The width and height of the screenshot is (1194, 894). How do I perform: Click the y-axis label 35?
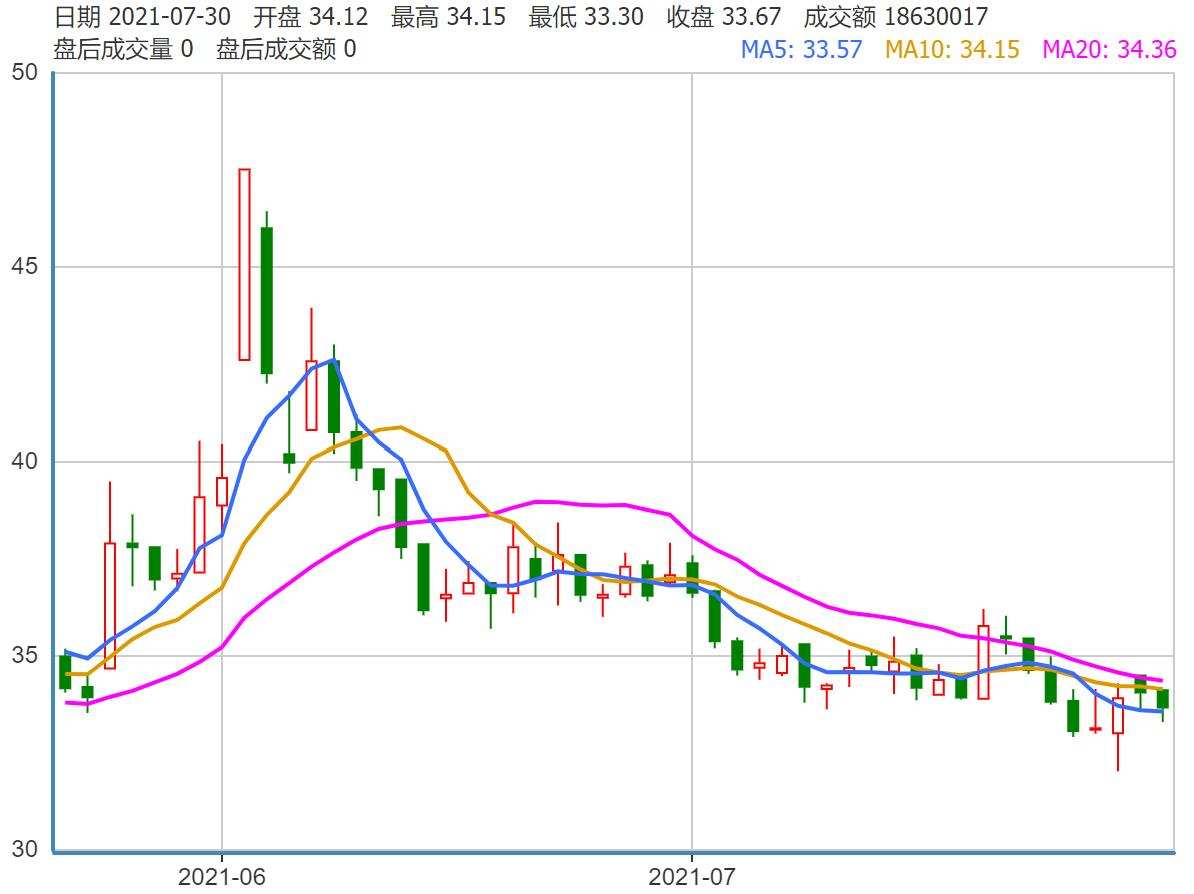[x=24, y=655]
